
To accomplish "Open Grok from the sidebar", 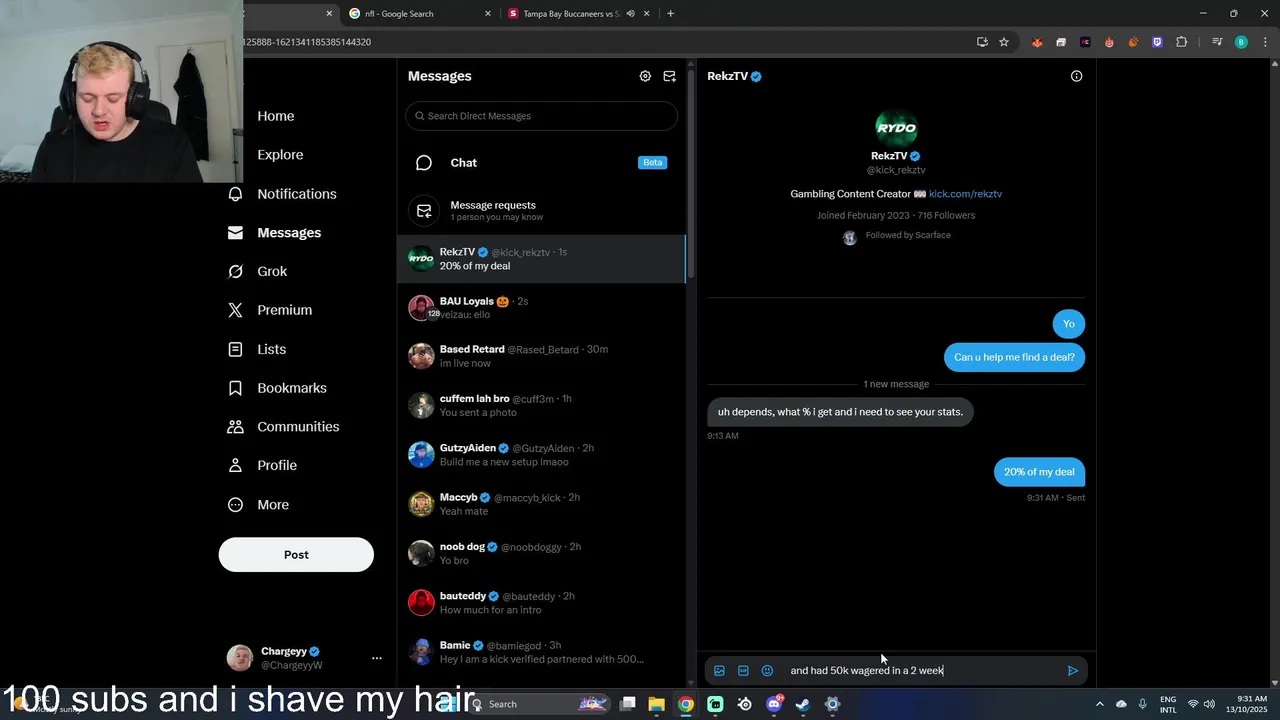I will (x=272, y=271).
